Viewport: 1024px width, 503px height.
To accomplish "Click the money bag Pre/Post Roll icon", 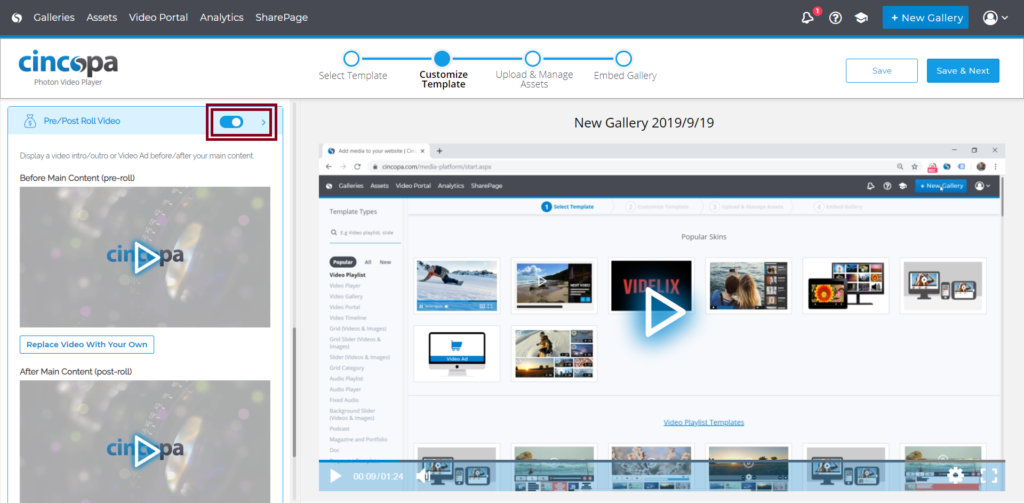I will (27, 121).
